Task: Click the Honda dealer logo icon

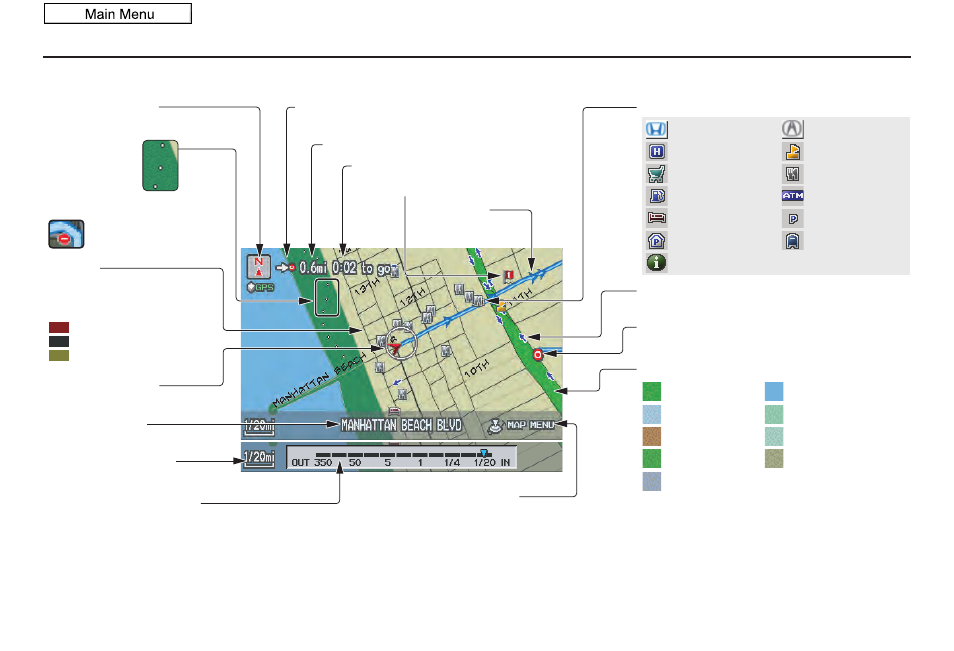Action: [x=656, y=129]
